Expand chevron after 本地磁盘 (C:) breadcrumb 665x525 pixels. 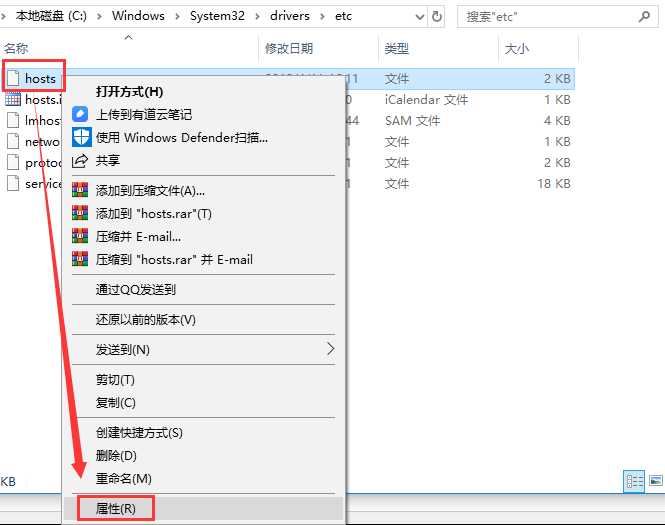point(99,17)
